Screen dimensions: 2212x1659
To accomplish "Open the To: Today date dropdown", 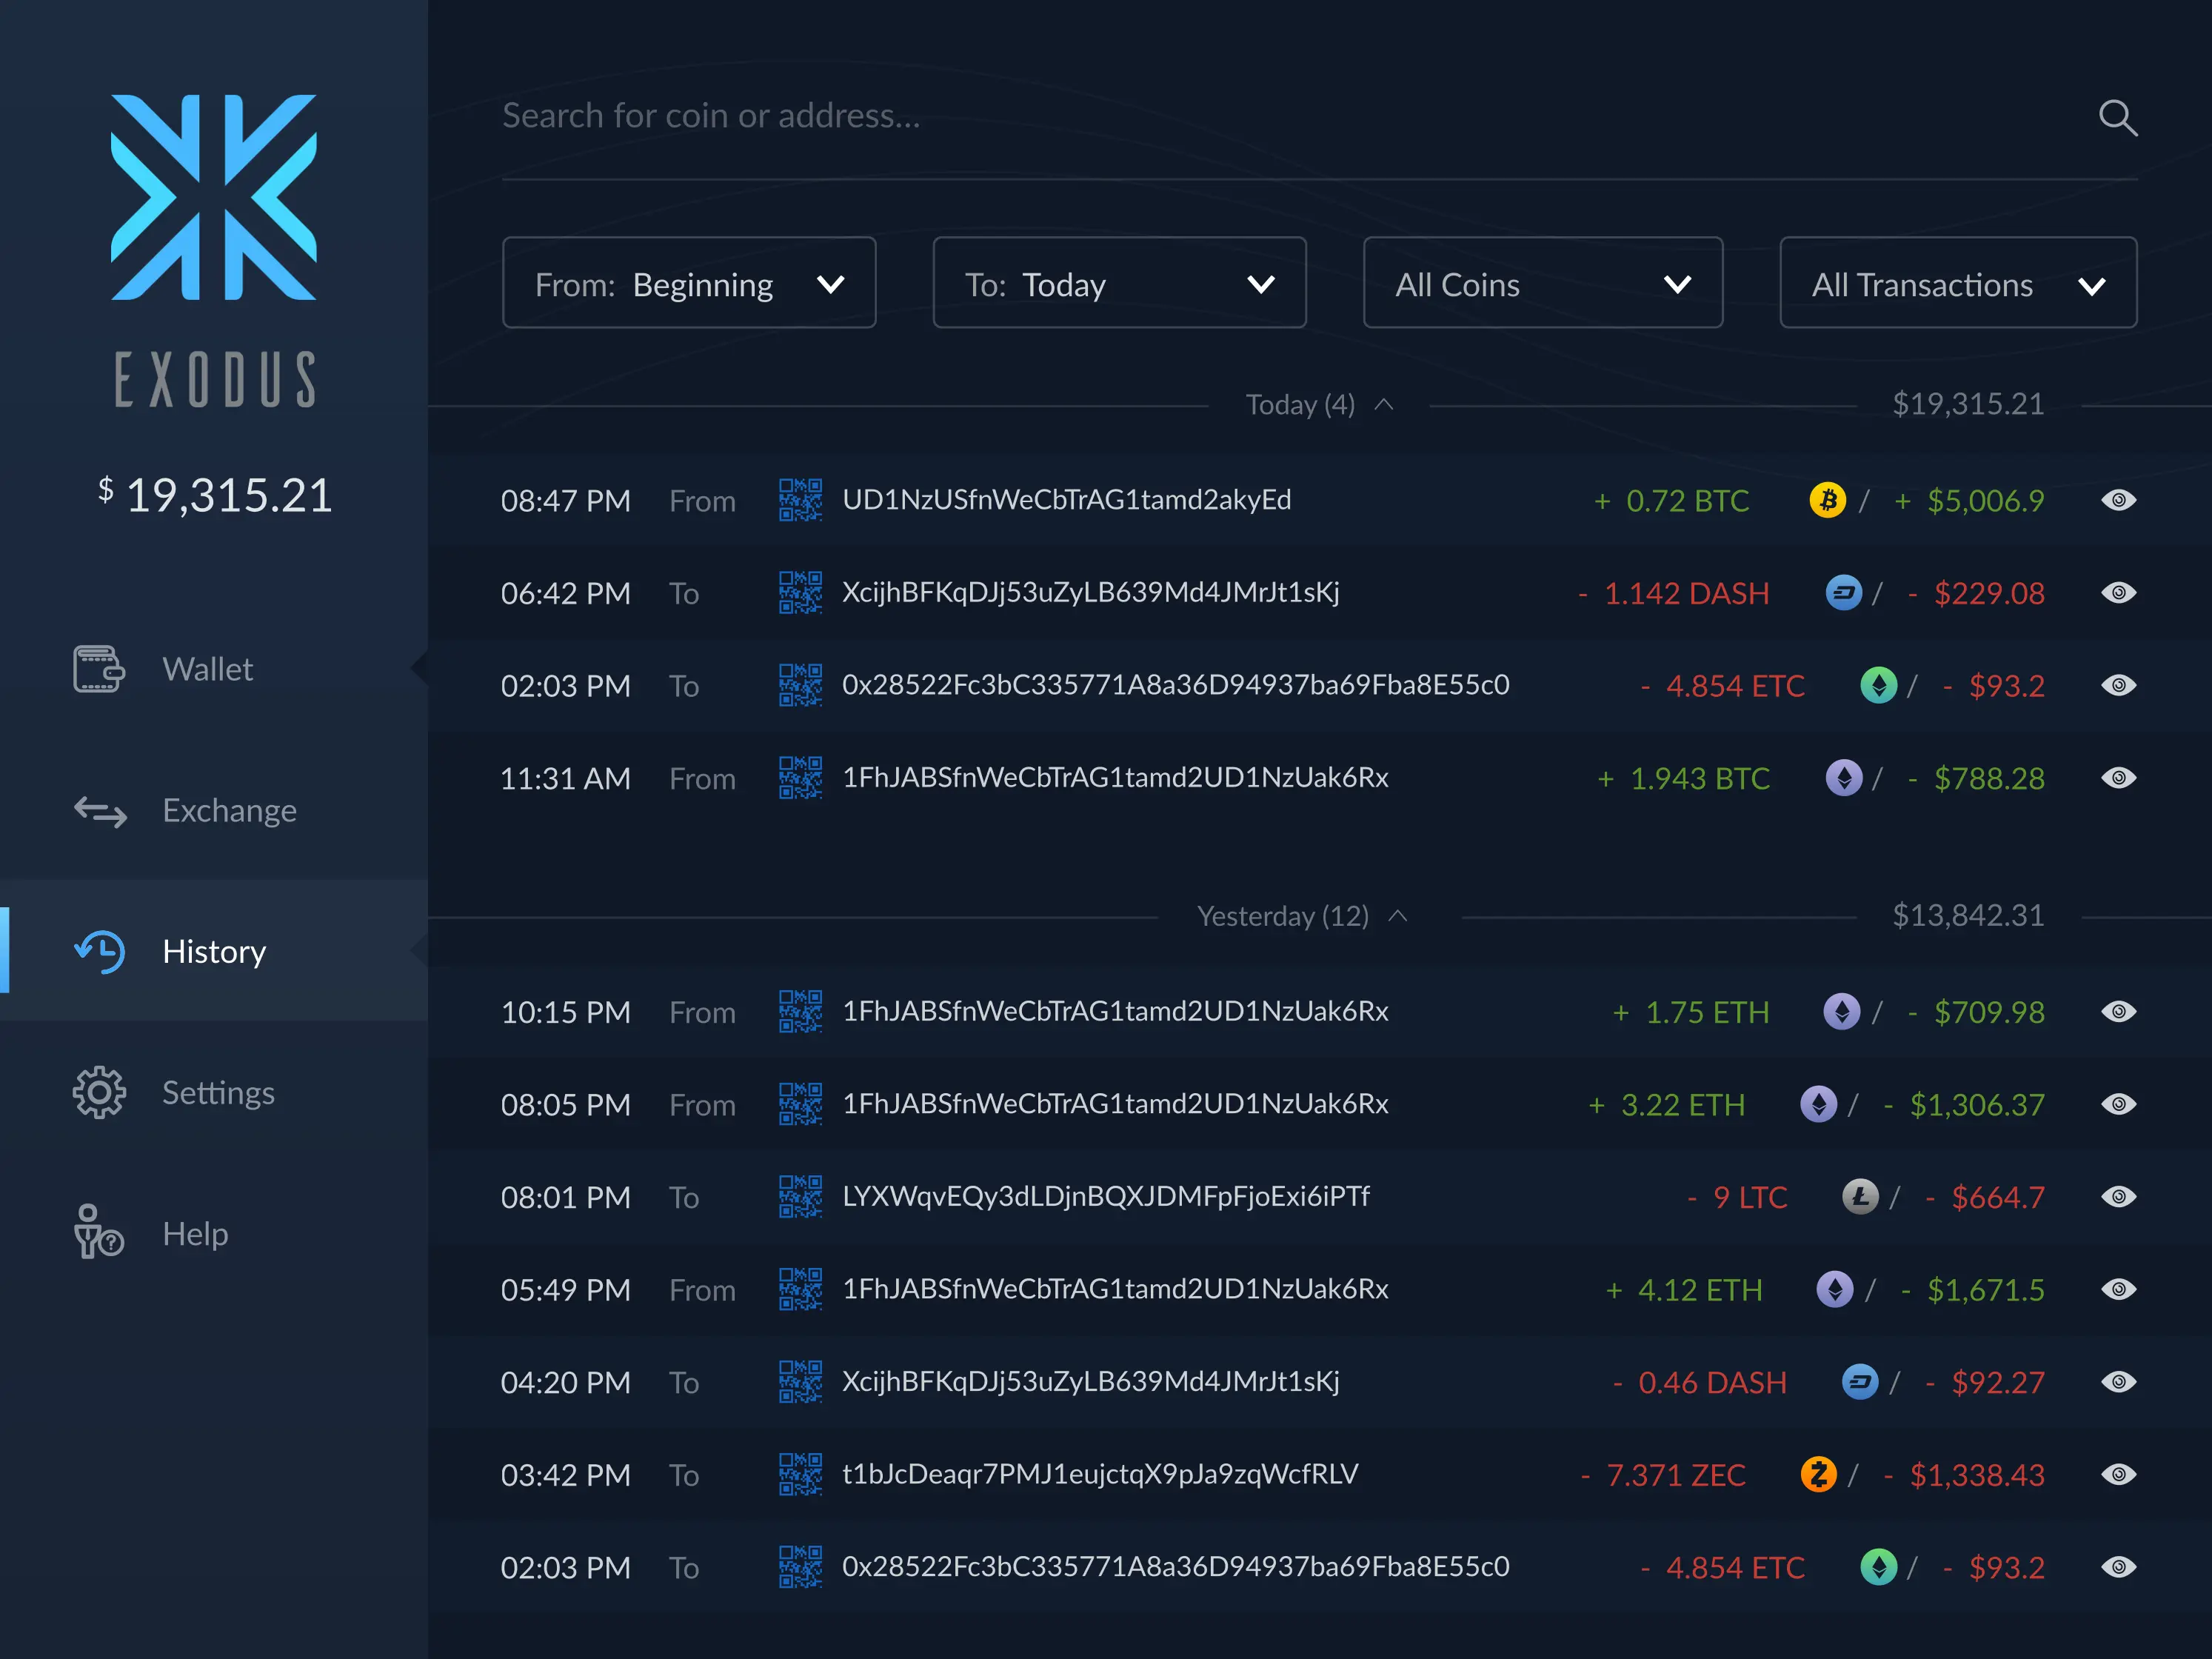I will point(1119,282).
